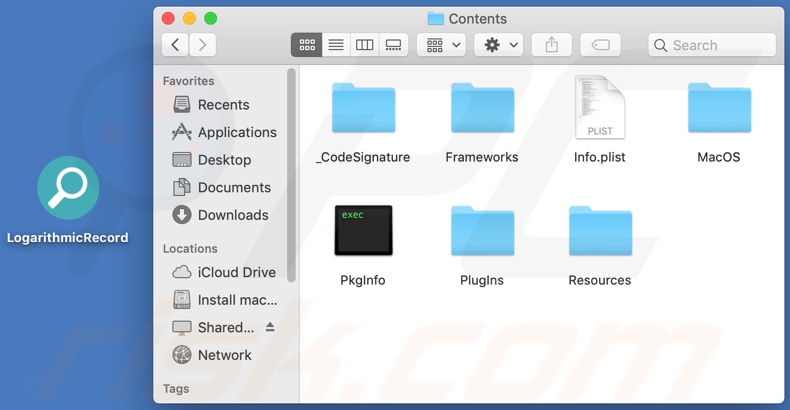Click the Edit Tags toolbar button

601,45
